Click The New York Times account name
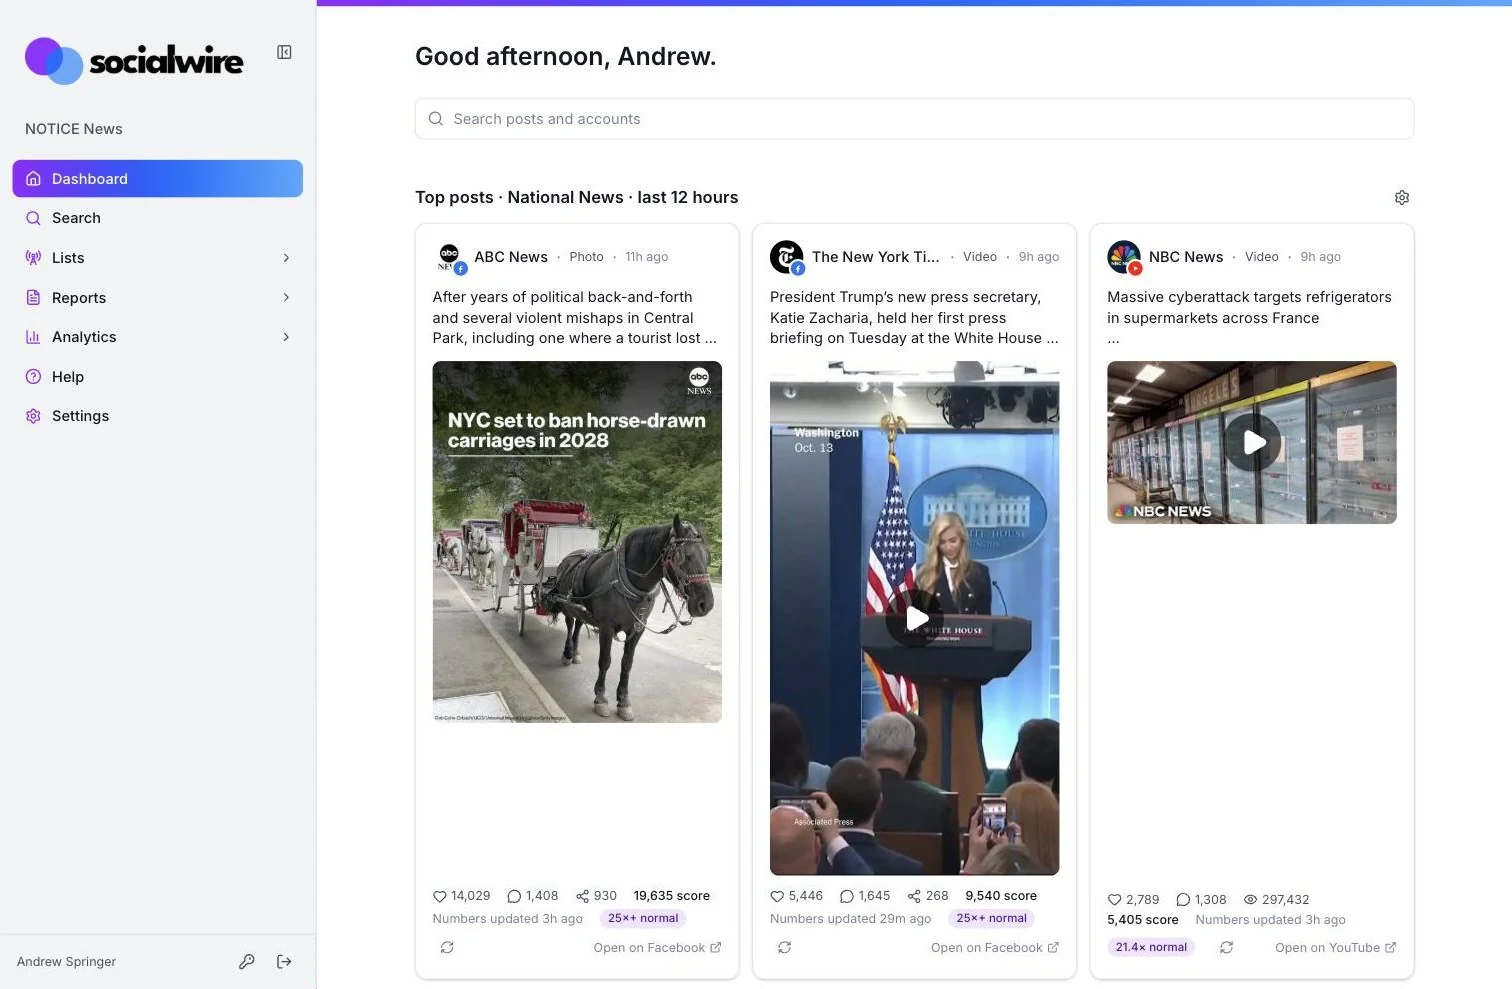Screen dimensions: 1512x989 pos(876,257)
